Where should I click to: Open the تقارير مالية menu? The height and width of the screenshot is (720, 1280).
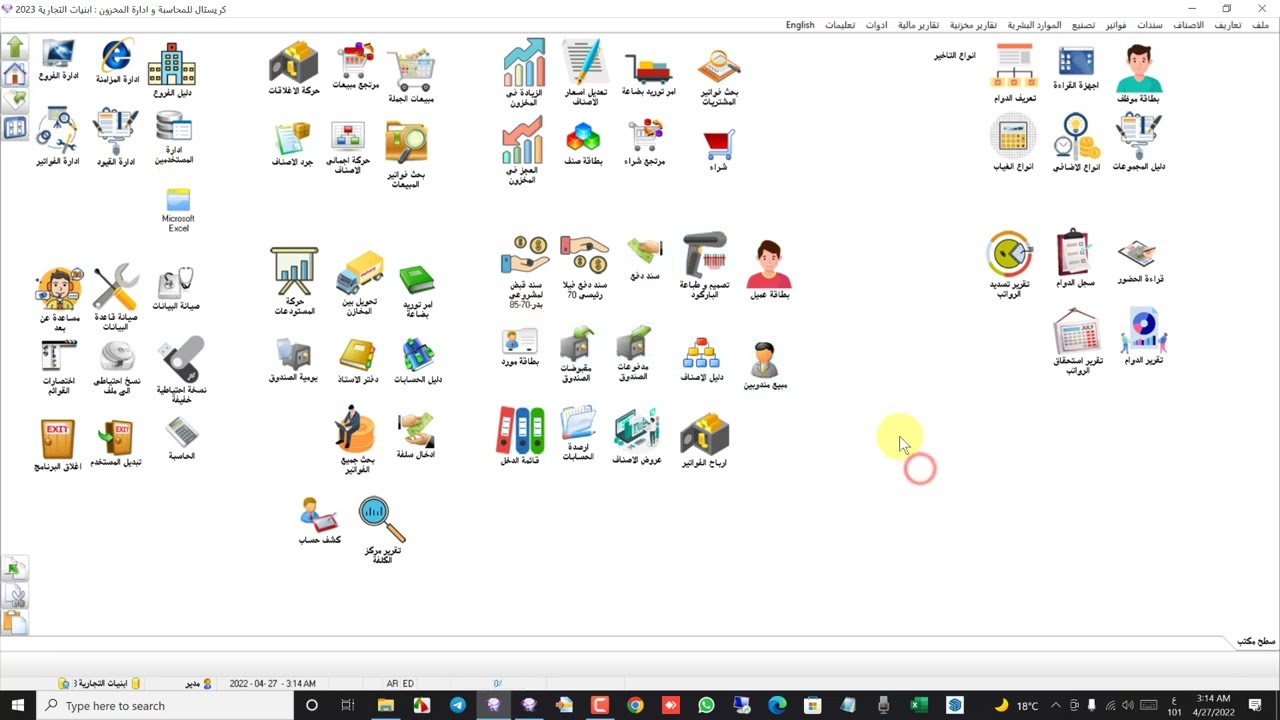pos(918,25)
